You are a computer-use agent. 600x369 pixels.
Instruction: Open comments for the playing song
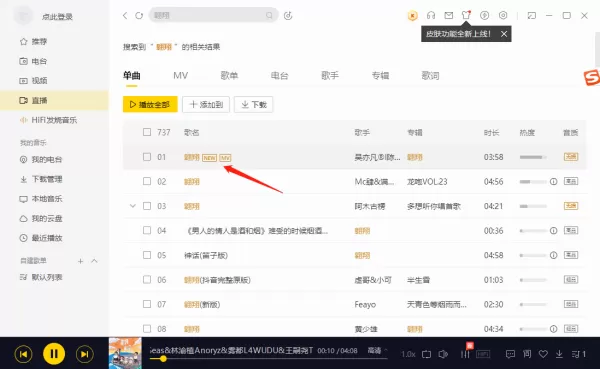point(510,354)
